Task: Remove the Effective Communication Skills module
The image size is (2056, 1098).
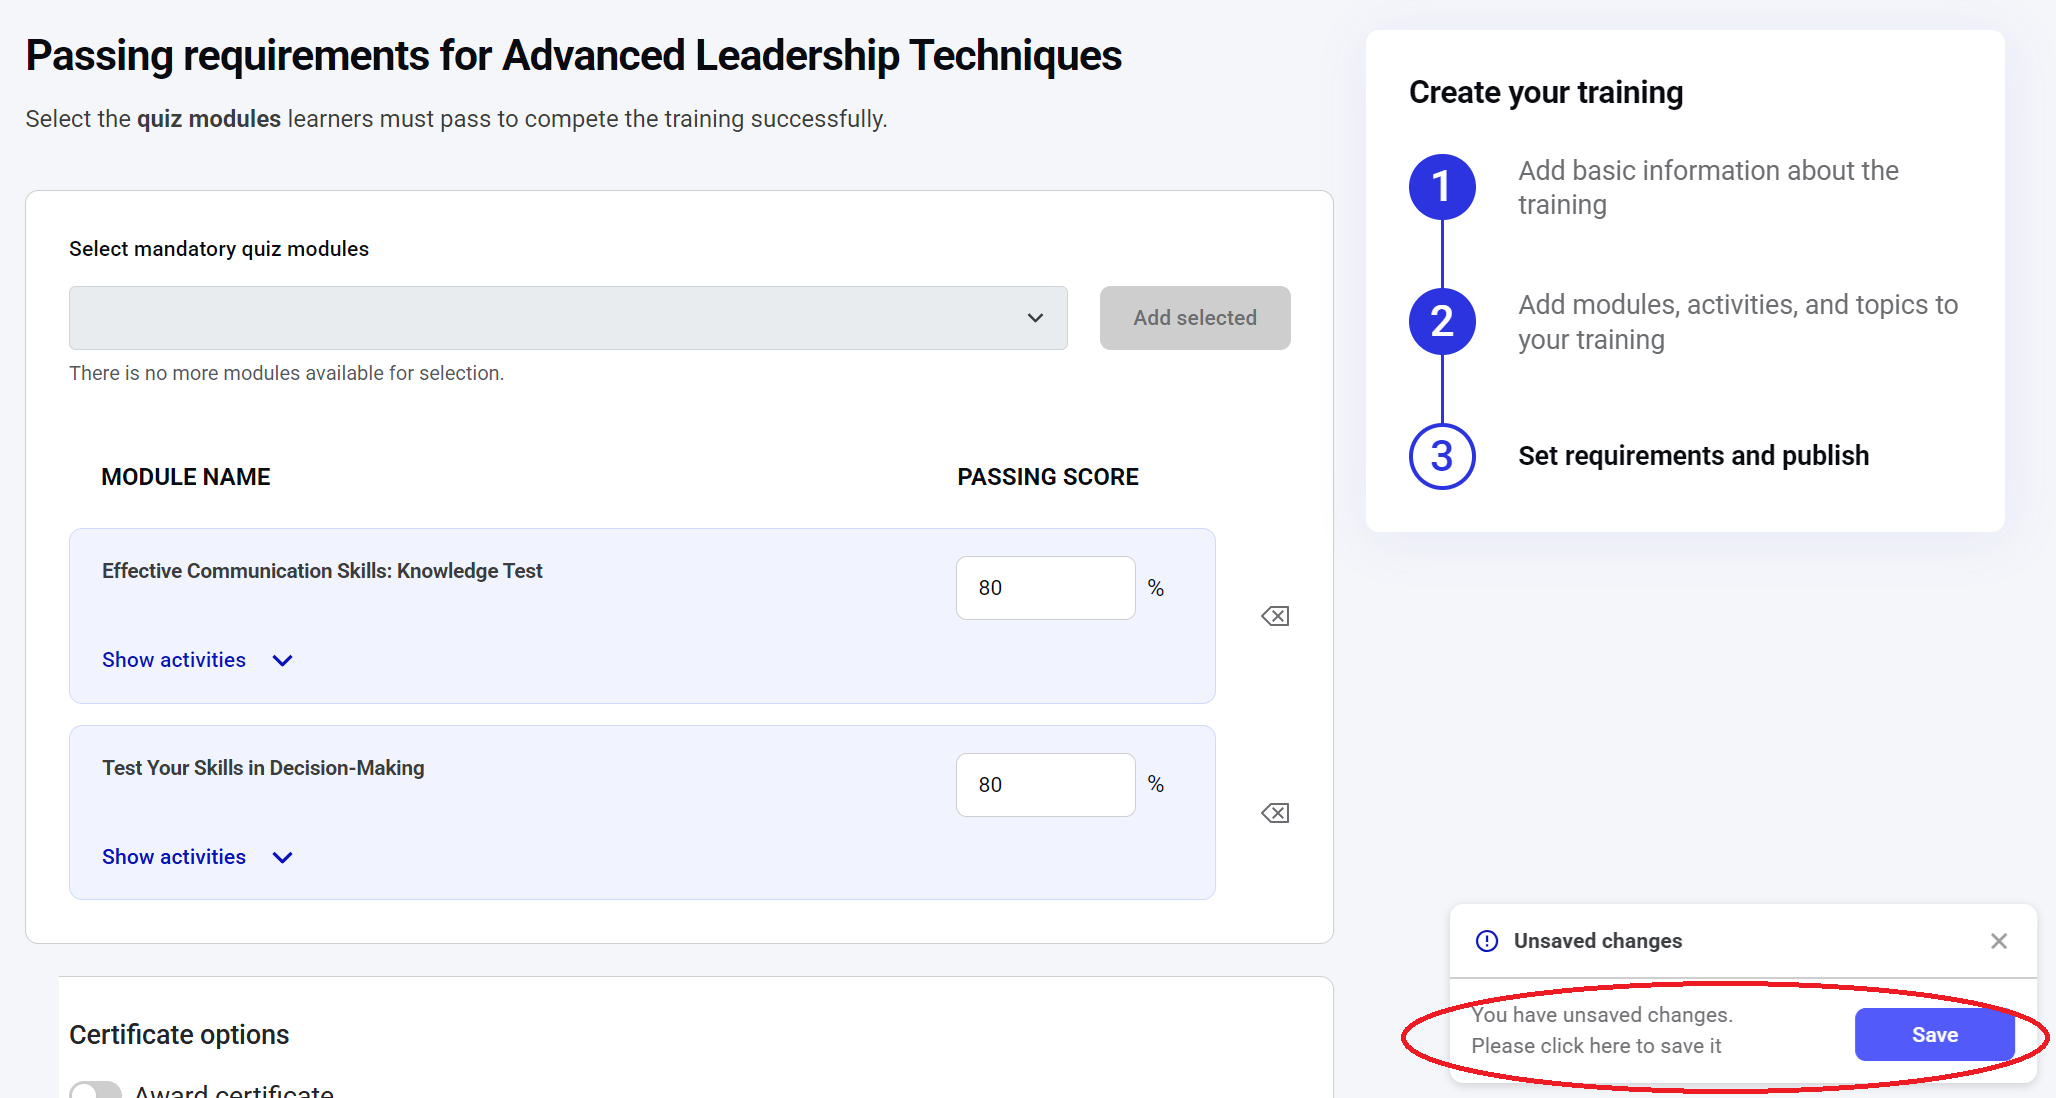Action: pyautogui.click(x=1275, y=616)
